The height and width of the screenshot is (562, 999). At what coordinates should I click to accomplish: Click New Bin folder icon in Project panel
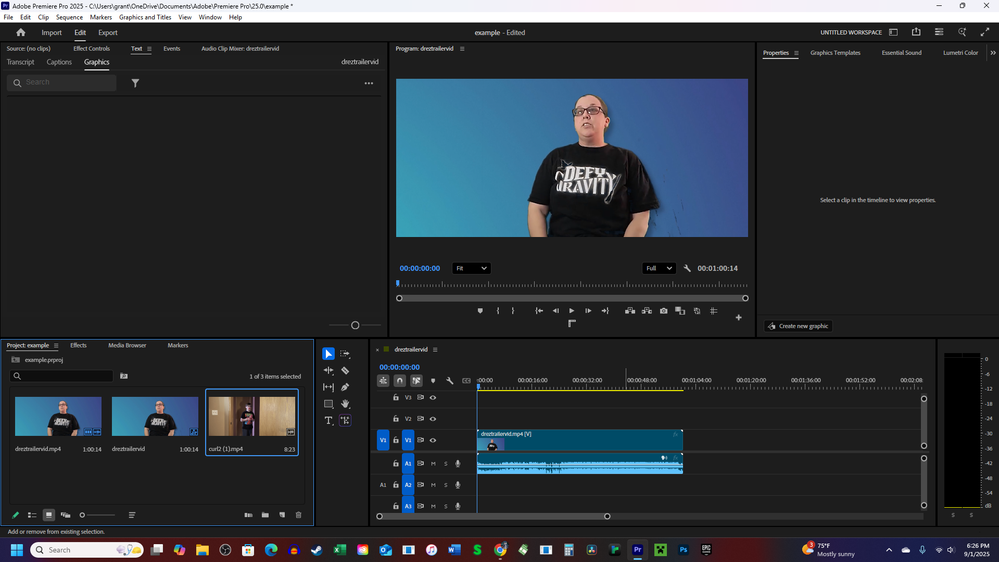point(265,515)
